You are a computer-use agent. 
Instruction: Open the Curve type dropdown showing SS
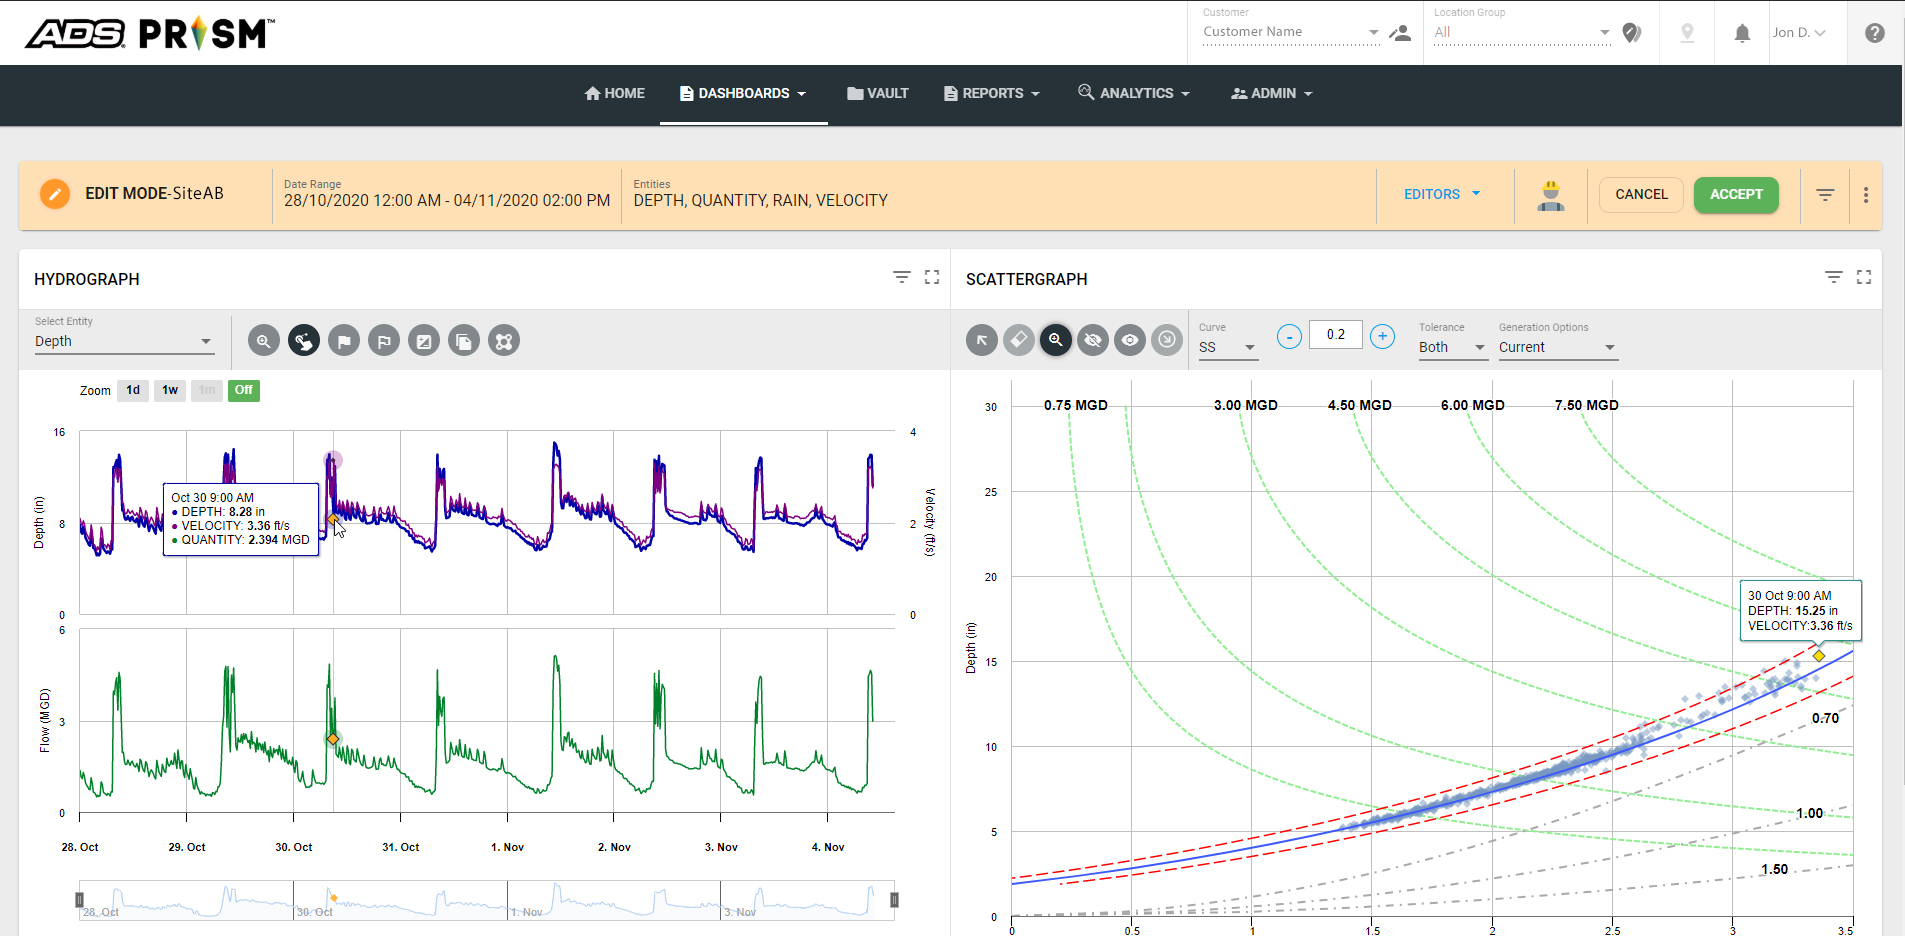(x=1227, y=347)
